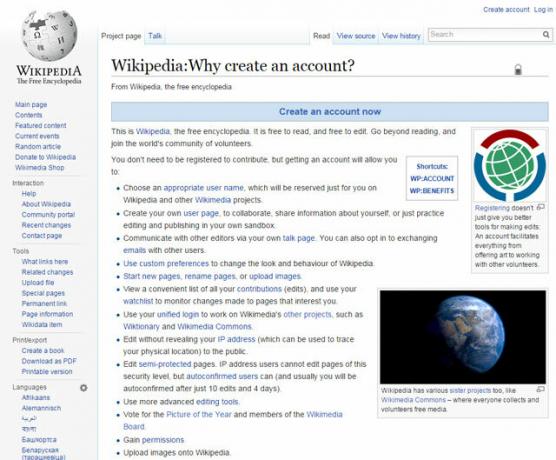Open Recent changes link
The image size is (556, 460).
pyautogui.click(x=46, y=225)
